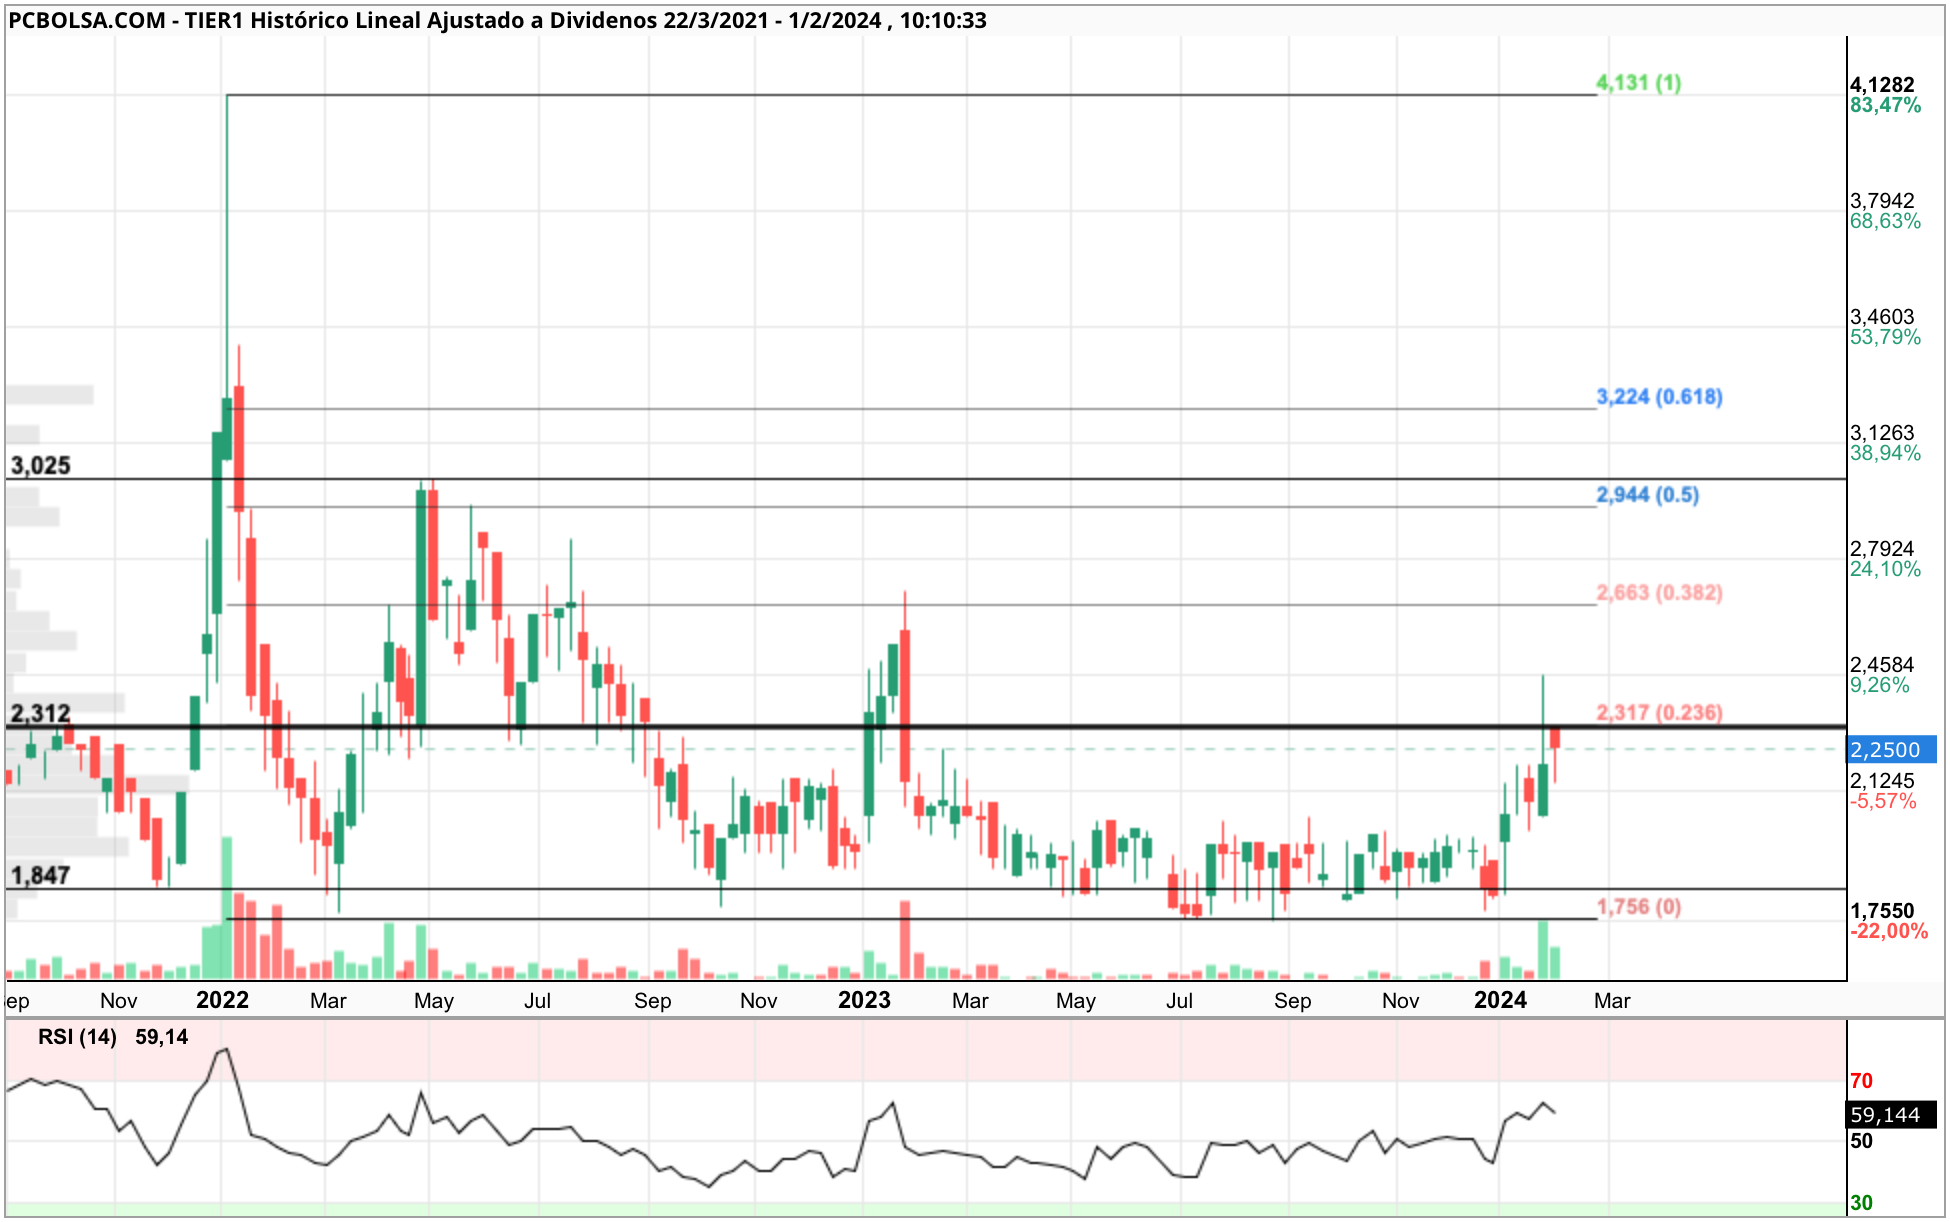Click the 38,94% axis percentage
Image resolution: width=1950 pixels, height=1222 pixels.
coord(1885,453)
